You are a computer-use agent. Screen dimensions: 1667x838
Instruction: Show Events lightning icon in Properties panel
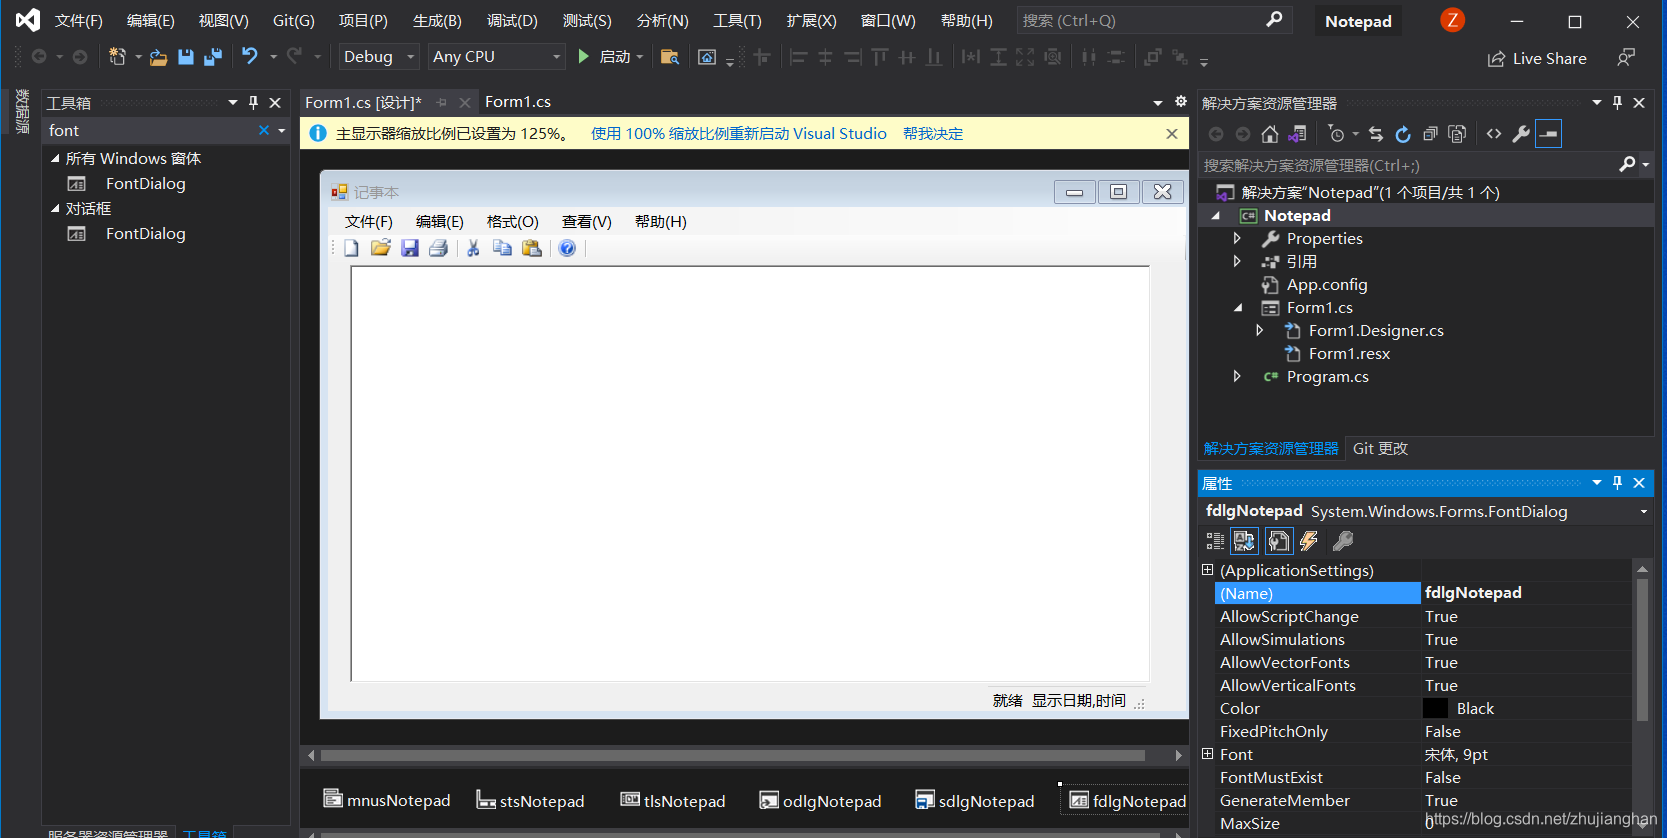(1309, 541)
